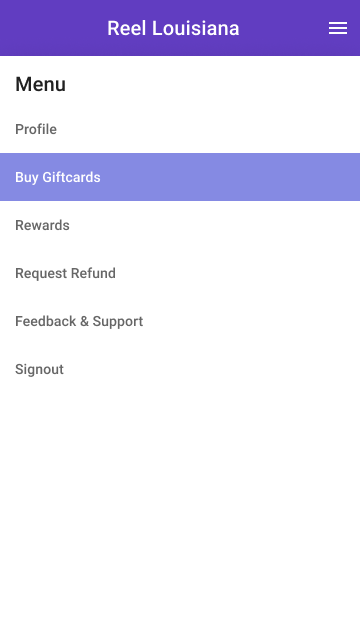Click the Menu heading text
The height and width of the screenshot is (640, 360).
pos(40,84)
